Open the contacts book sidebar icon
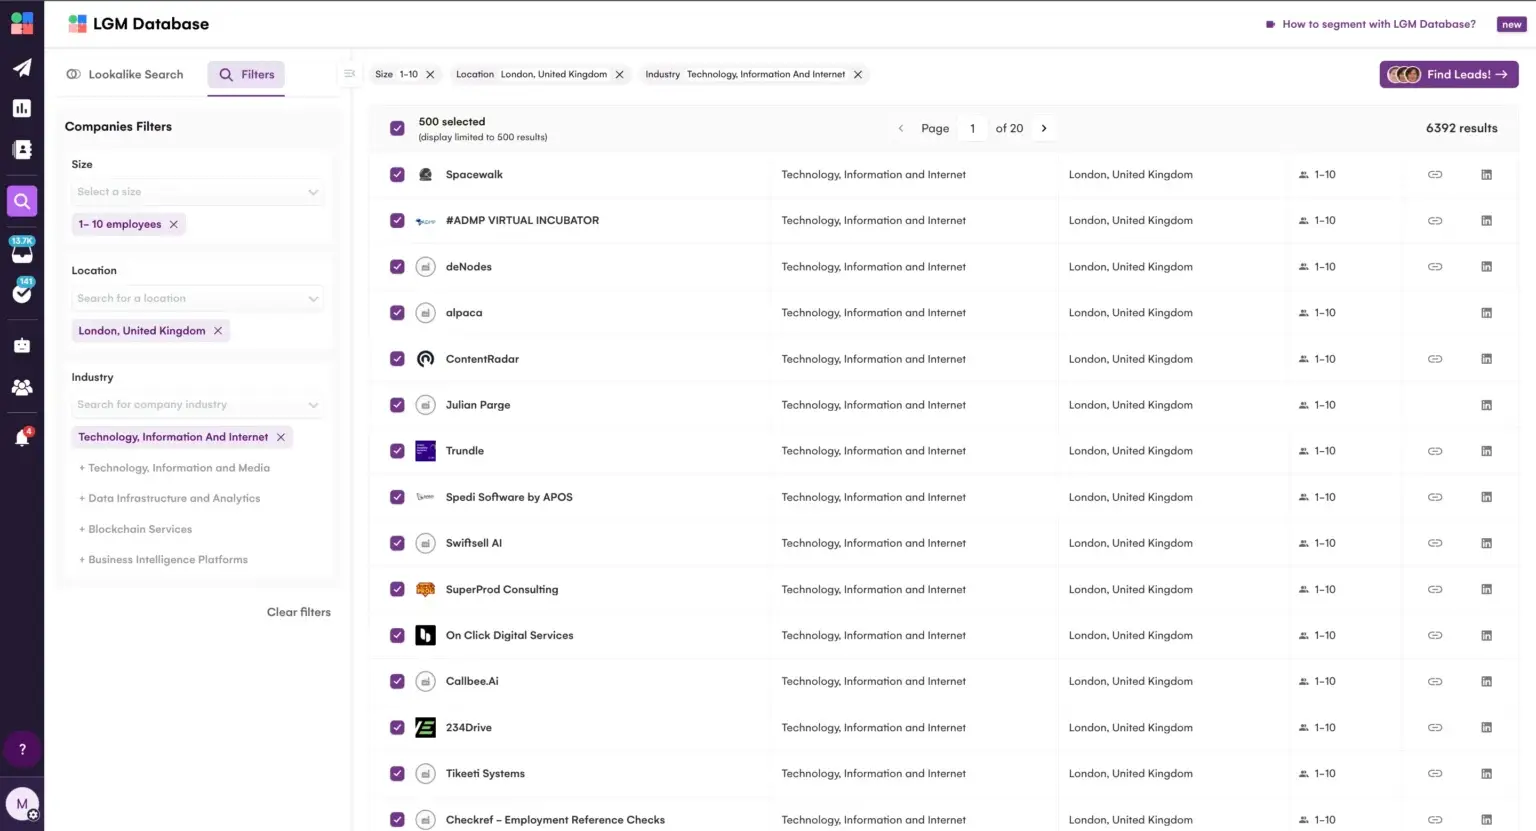 (x=22, y=149)
